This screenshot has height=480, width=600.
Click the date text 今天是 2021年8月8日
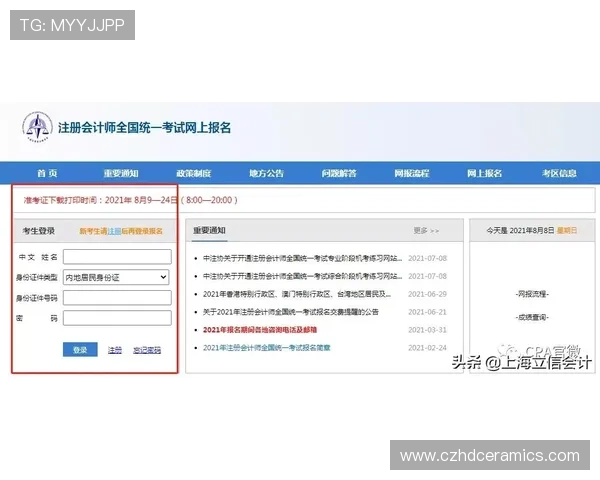point(520,230)
